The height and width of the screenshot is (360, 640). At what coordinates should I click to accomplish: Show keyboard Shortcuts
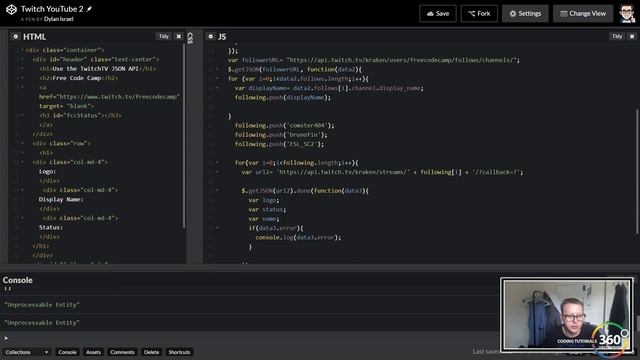[x=179, y=352]
